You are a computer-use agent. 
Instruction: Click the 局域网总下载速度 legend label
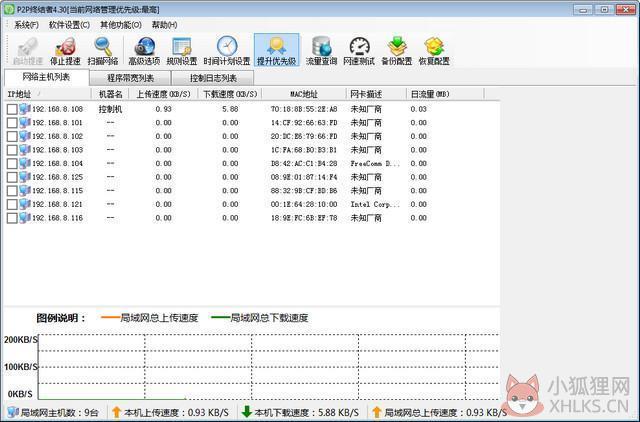click(269, 318)
